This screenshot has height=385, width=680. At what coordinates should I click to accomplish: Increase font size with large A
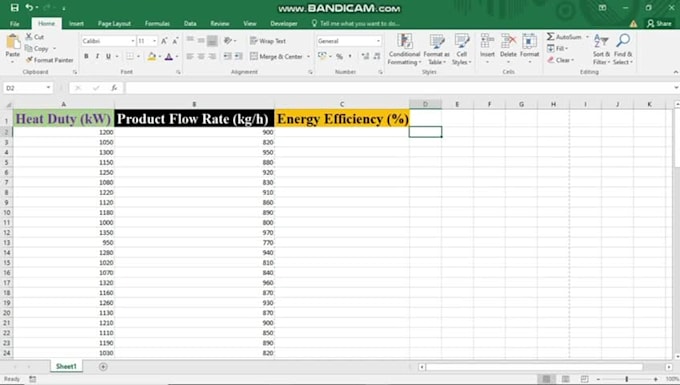(x=164, y=41)
